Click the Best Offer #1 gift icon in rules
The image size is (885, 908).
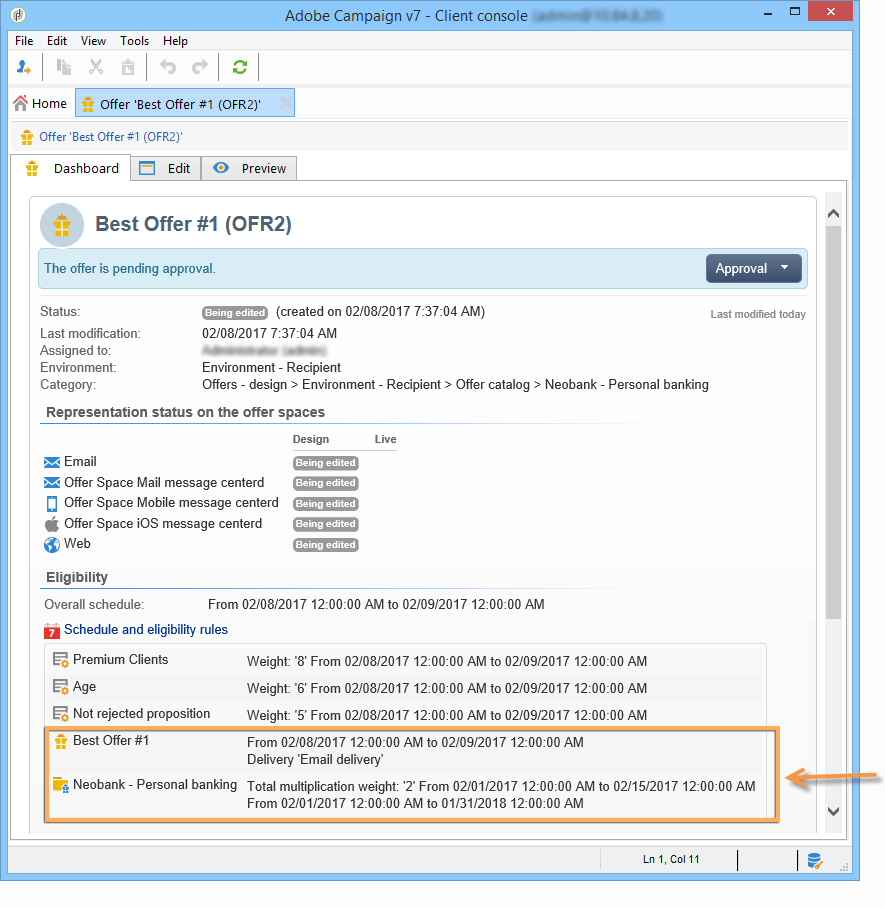tap(60, 741)
